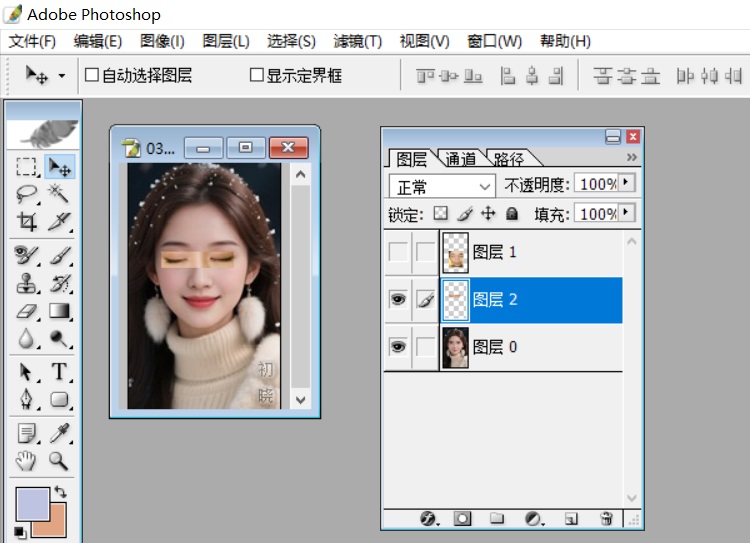Show 图层 1 by clicking its visibility box
Image resolution: width=750 pixels, height=543 pixels.
(398, 252)
